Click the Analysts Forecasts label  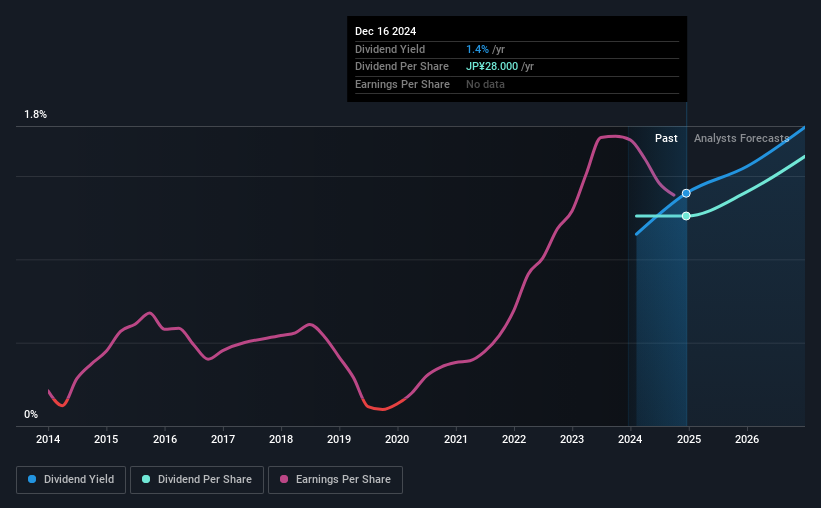pos(741,138)
